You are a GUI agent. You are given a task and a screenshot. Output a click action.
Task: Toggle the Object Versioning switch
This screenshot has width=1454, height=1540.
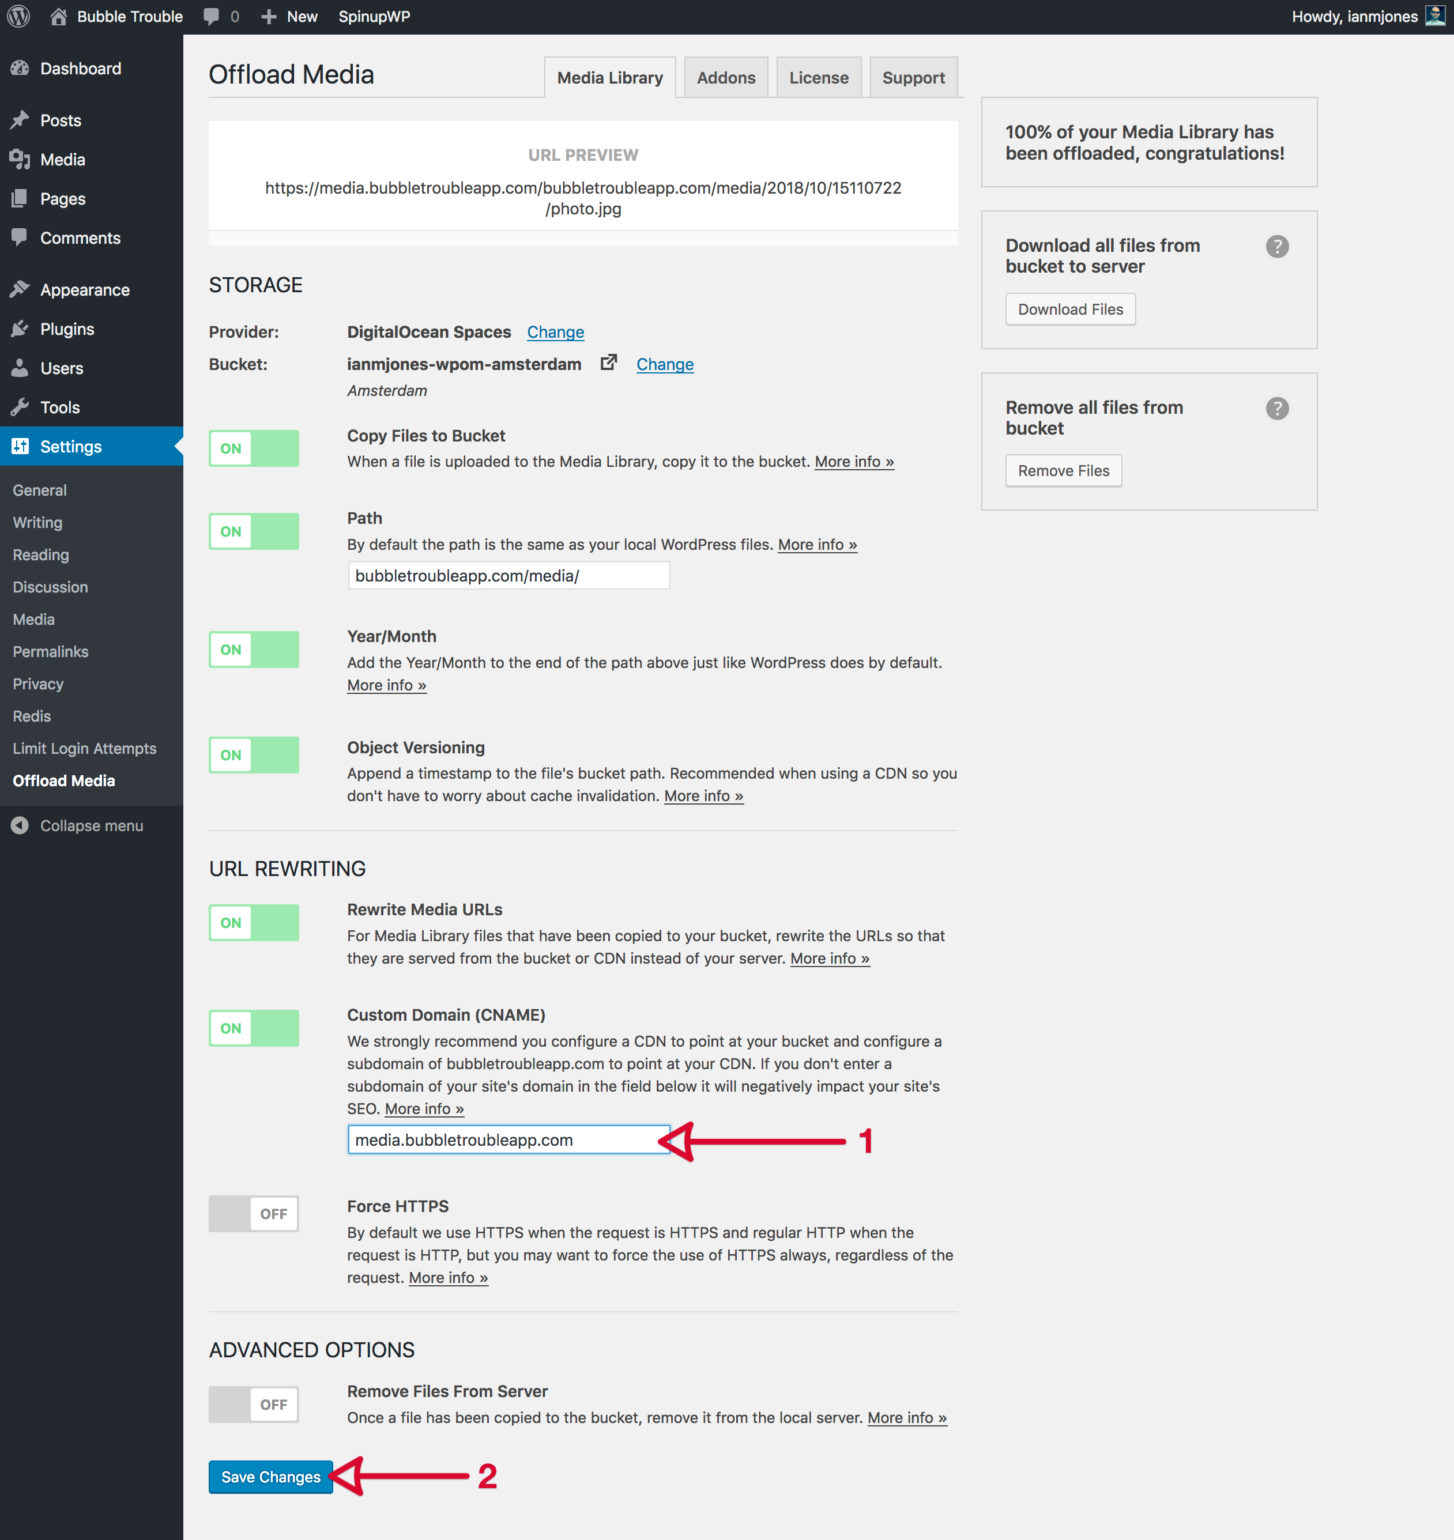tap(254, 755)
